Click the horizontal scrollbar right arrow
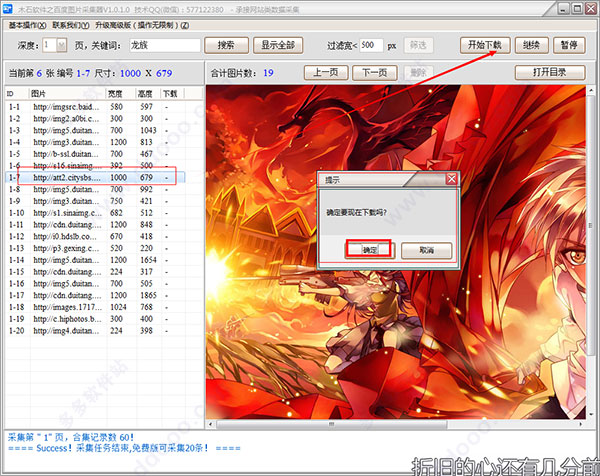This screenshot has width=600, height=476. pos(581,424)
